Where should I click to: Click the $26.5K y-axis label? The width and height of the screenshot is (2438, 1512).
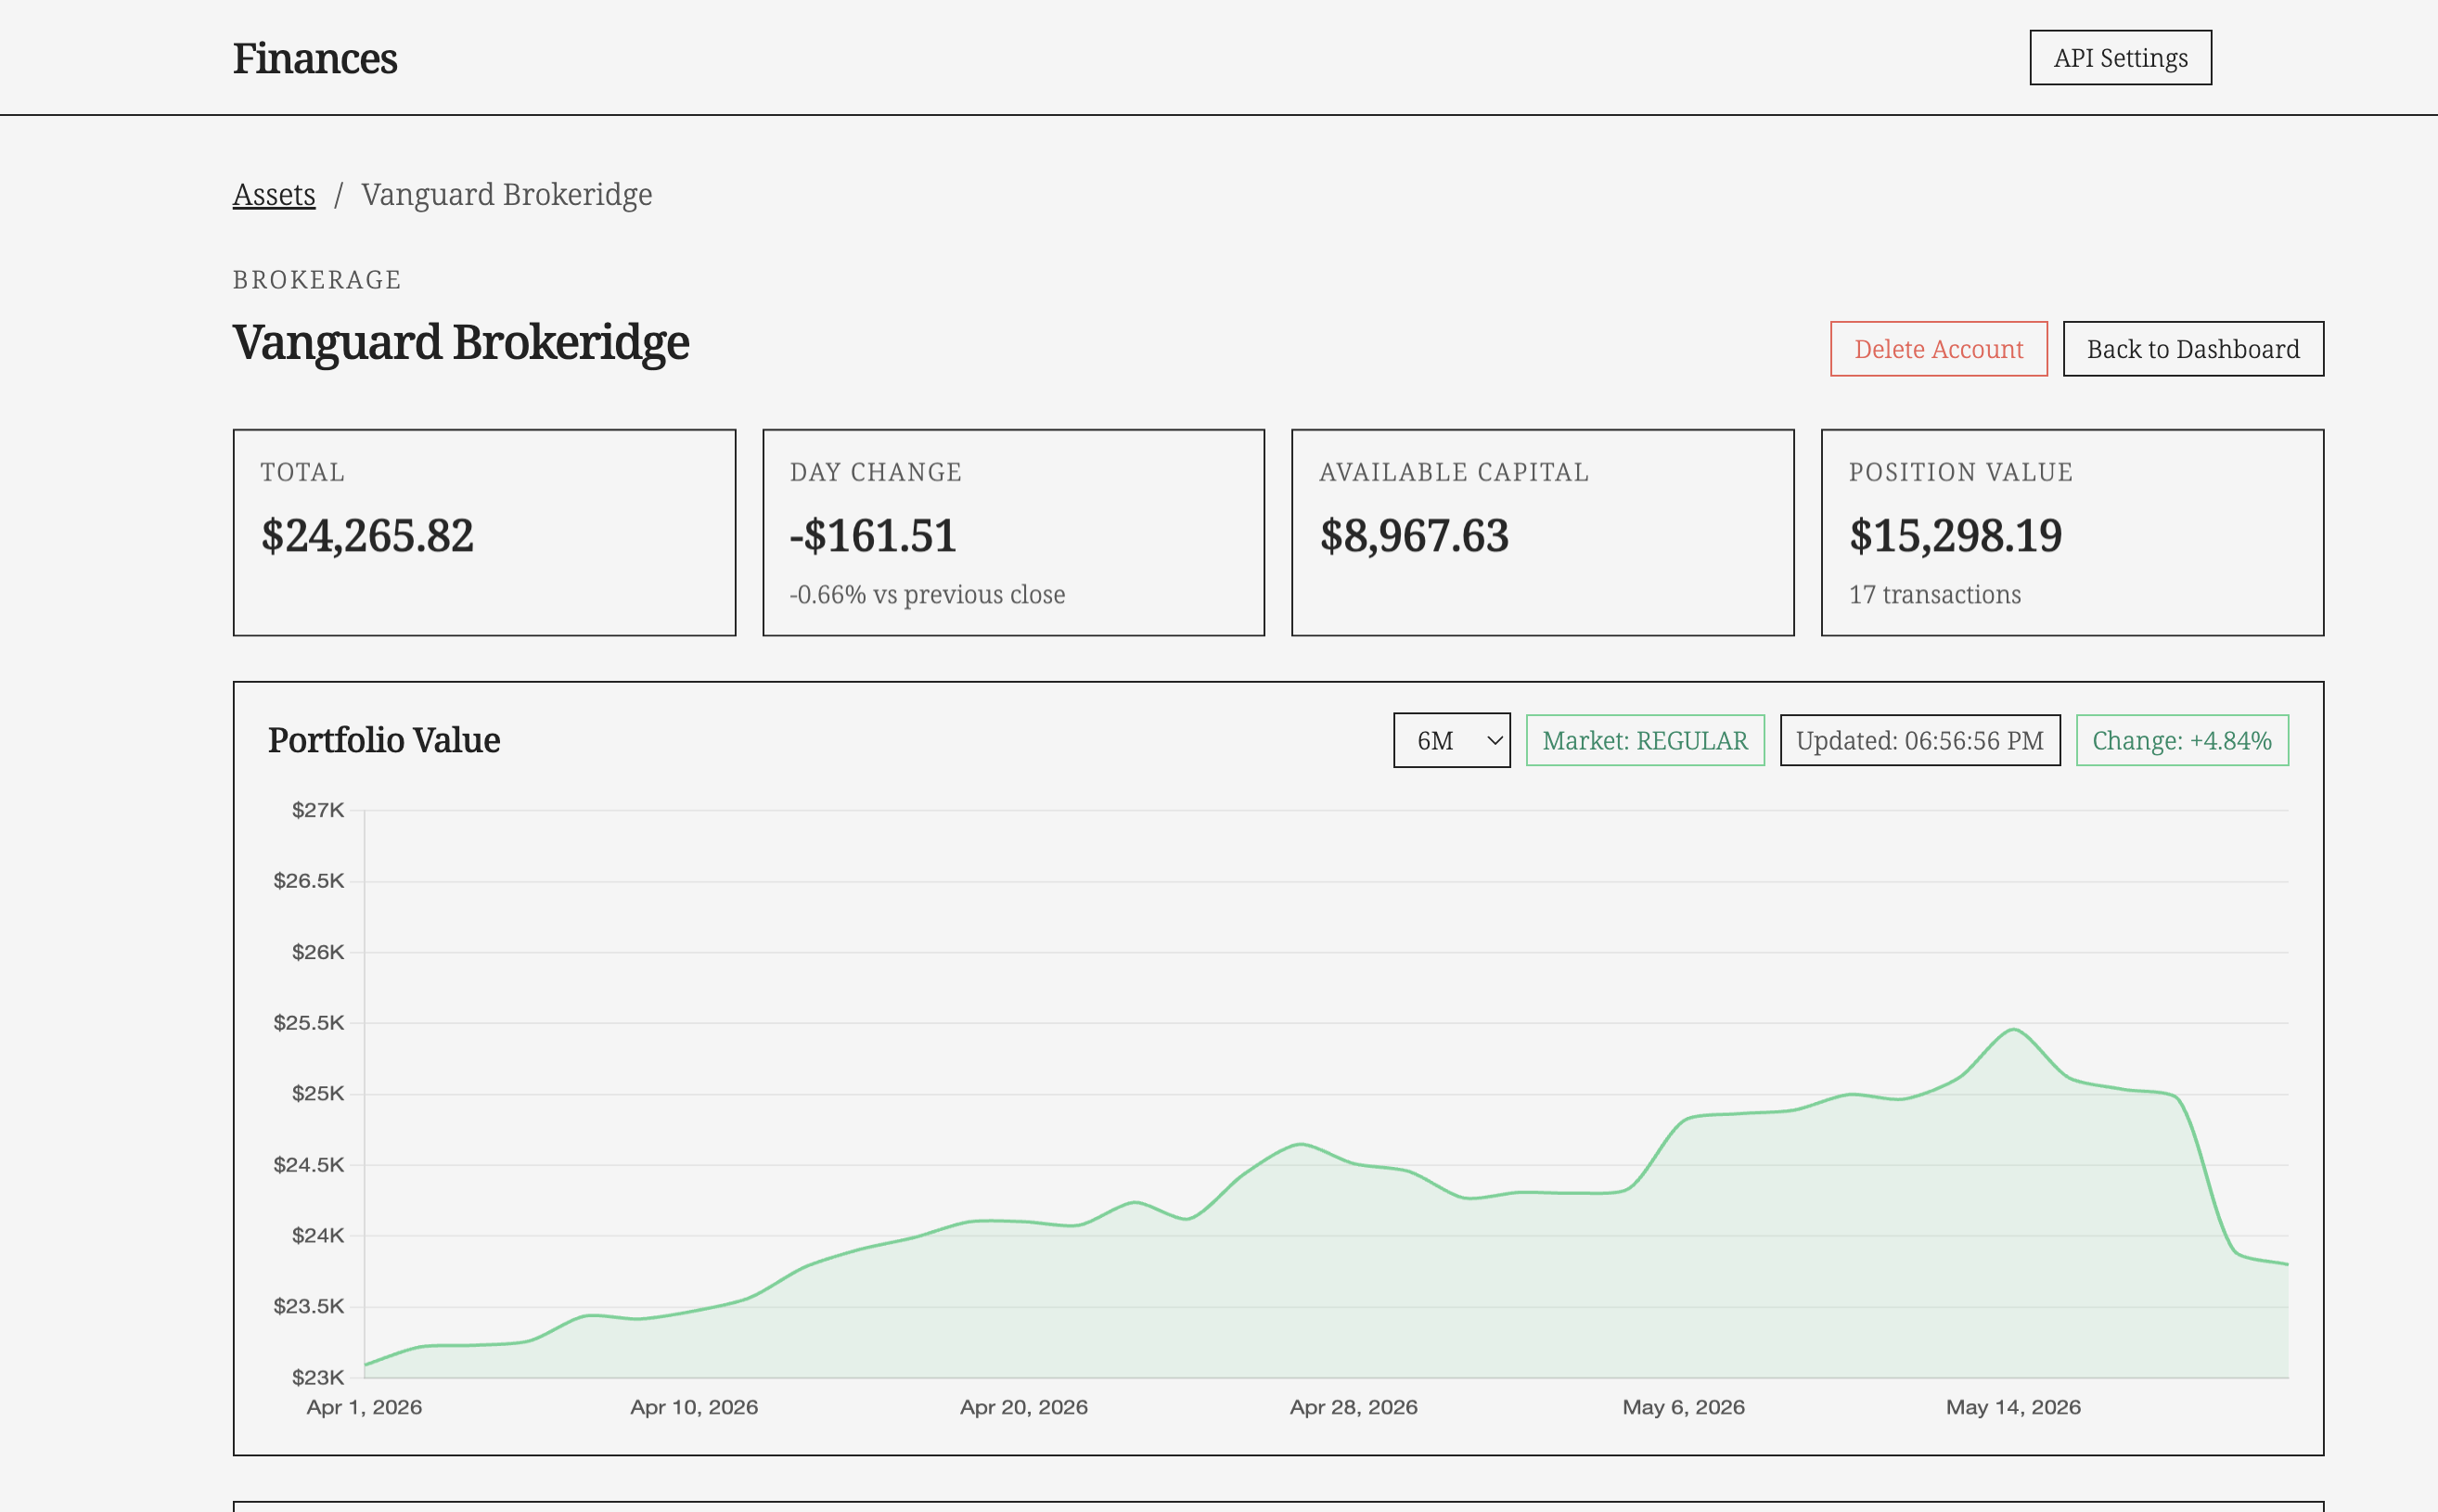click(x=309, y=881)
